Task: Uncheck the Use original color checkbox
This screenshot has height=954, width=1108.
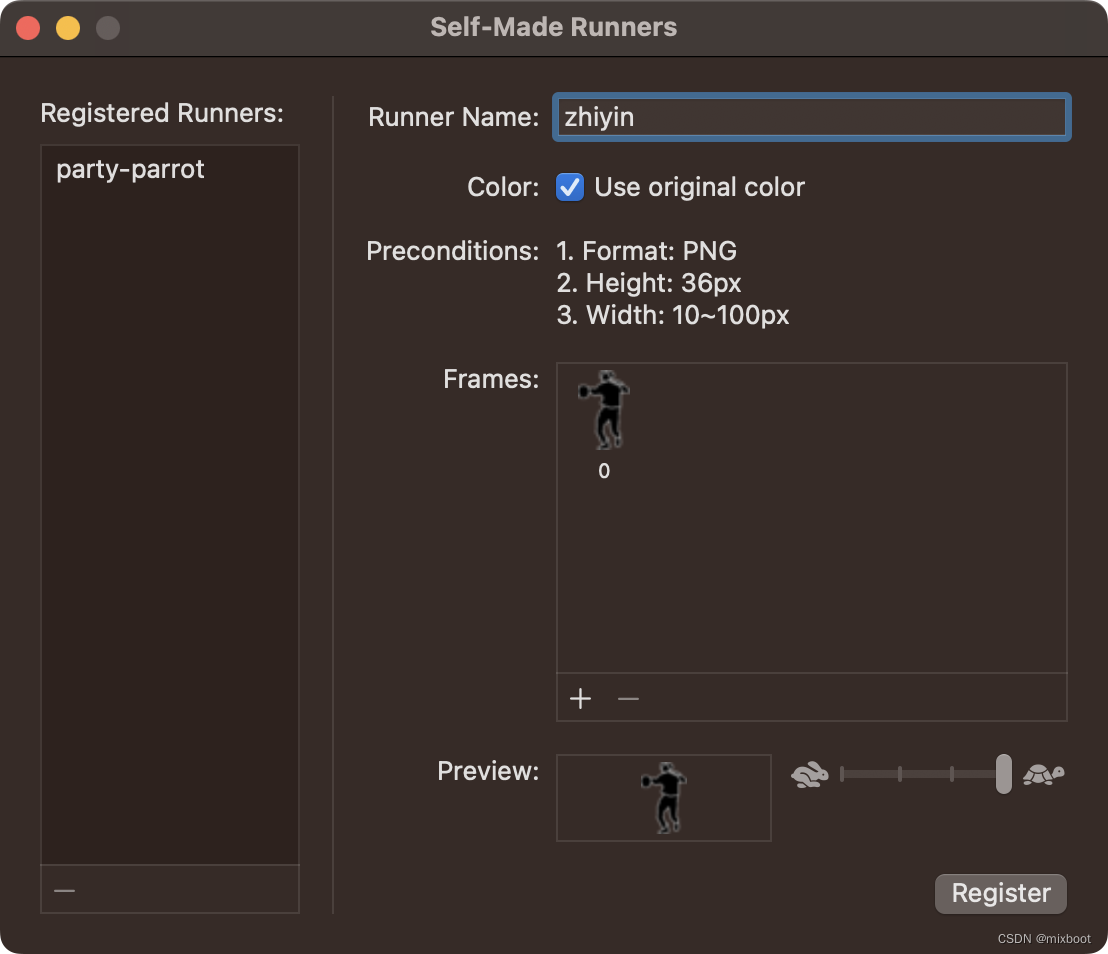Action: (x=570, y=187)
